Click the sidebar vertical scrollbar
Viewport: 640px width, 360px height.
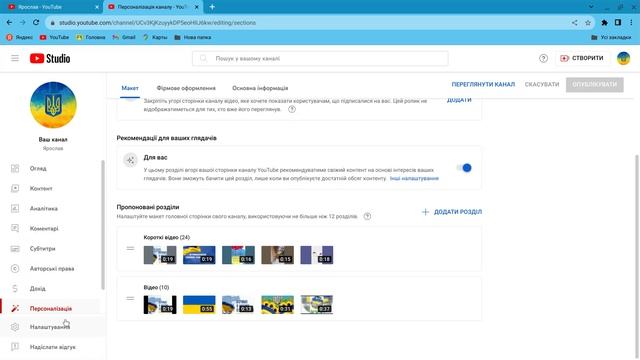tap(103, 224)
